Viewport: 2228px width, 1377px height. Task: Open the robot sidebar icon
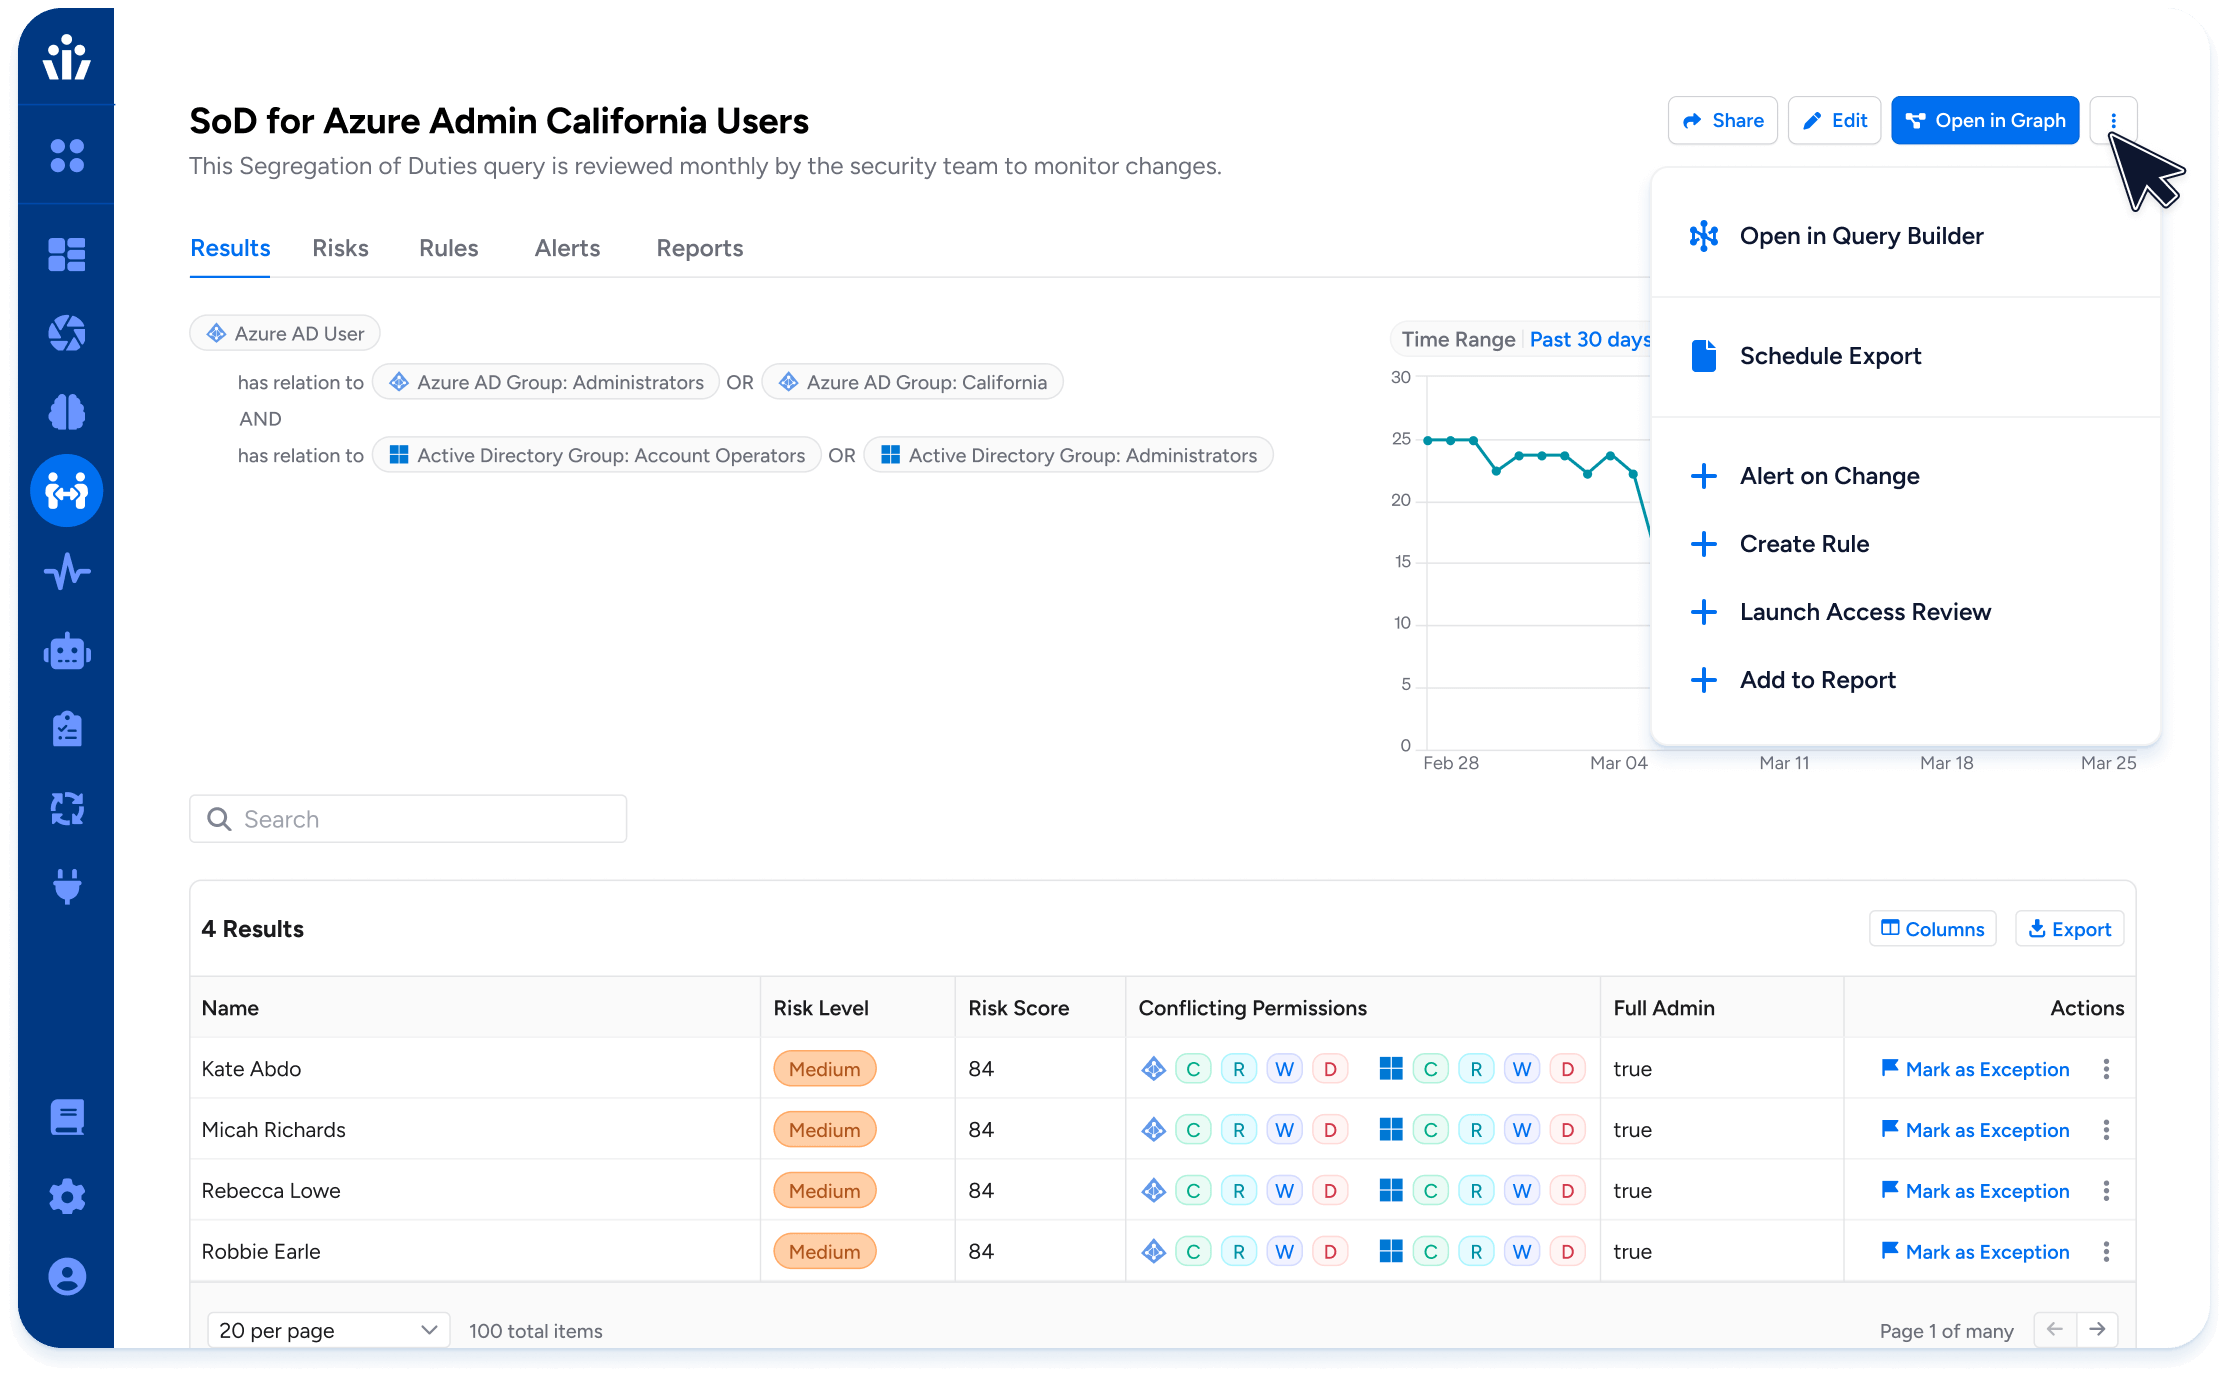(66, 651)
